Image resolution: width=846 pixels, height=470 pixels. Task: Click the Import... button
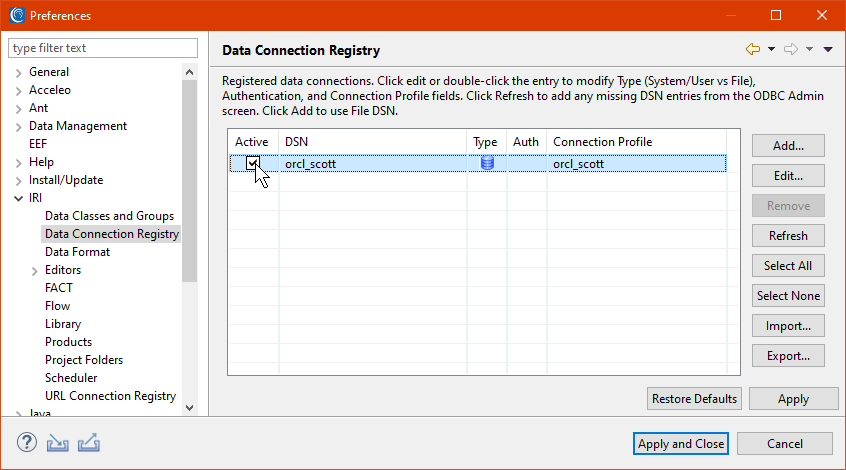(x=788, y=326)
